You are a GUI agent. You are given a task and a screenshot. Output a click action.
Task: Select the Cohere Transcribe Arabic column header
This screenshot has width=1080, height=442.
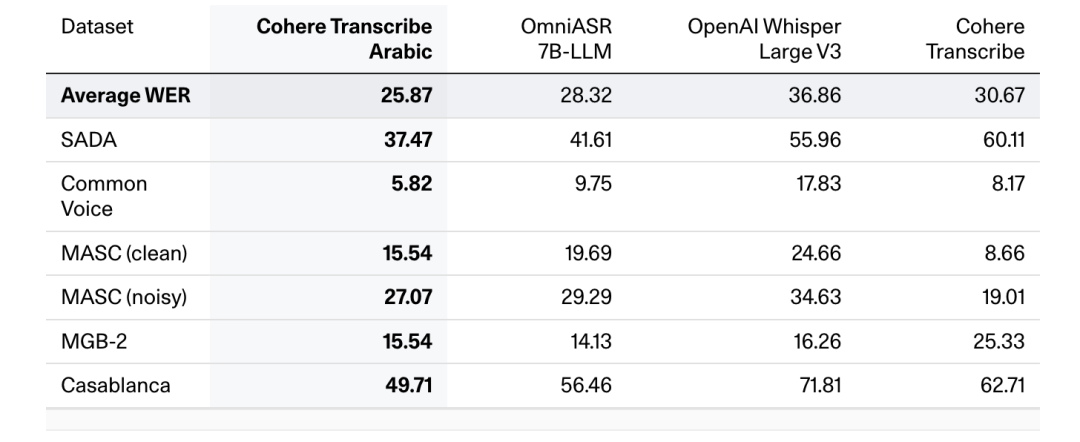pyautogui.click(x=344, y=39)
